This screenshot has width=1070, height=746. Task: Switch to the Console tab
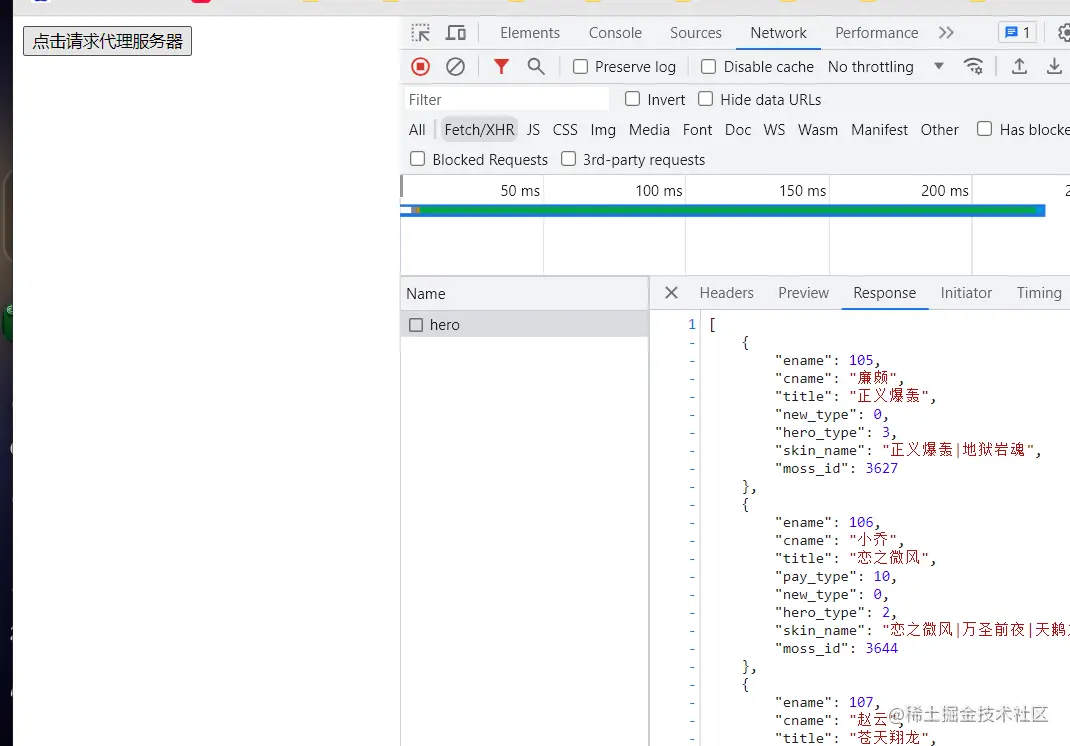click(x=615, y=33)
